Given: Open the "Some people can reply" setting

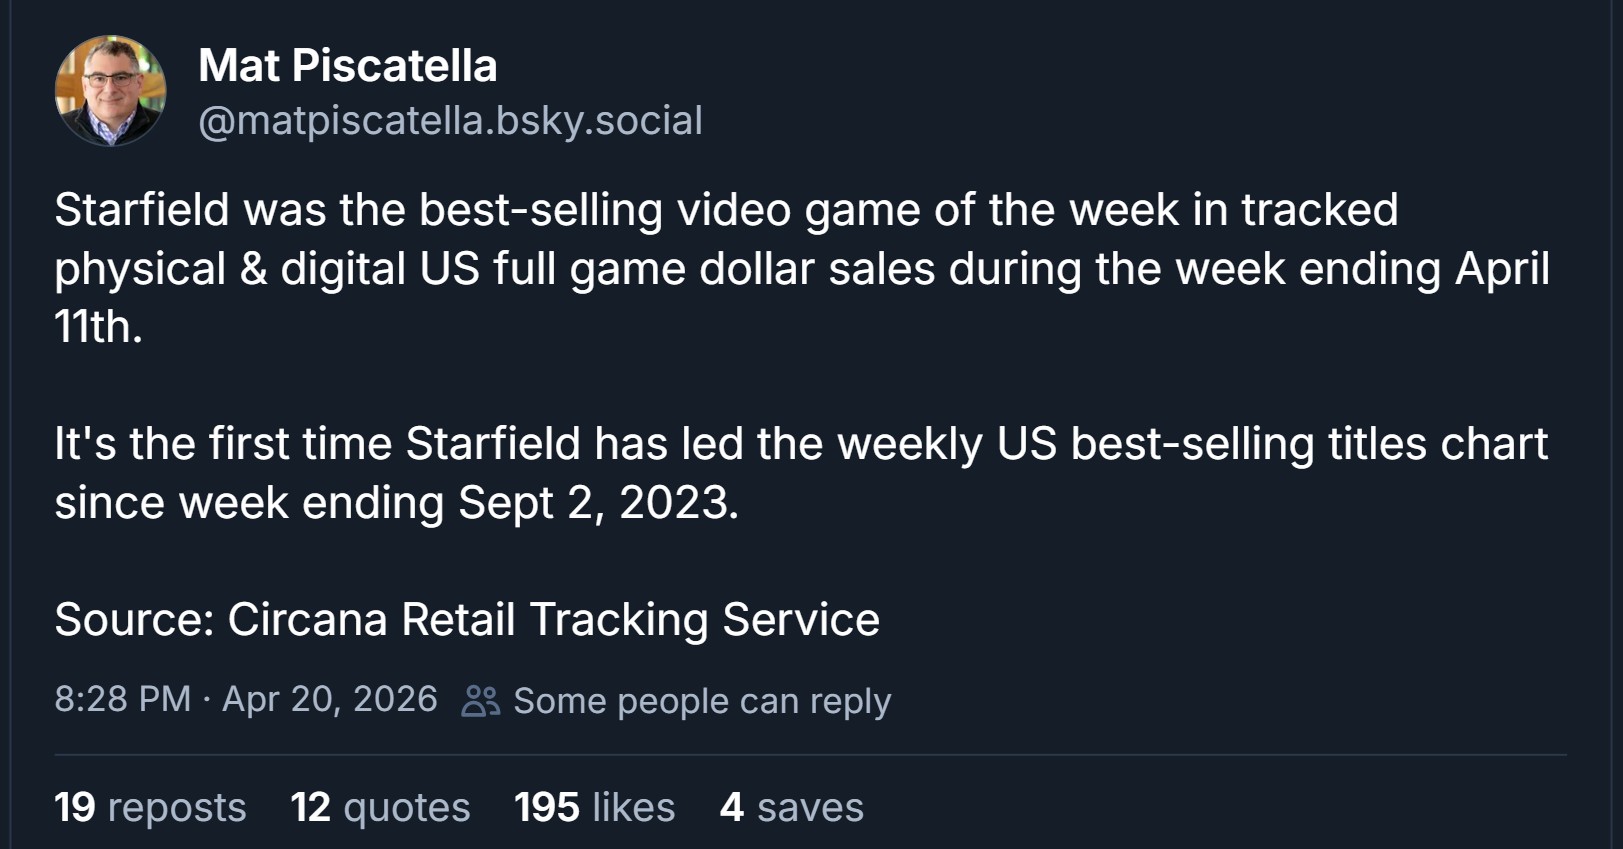Looking at the screenshot, I should coord(701,701).
